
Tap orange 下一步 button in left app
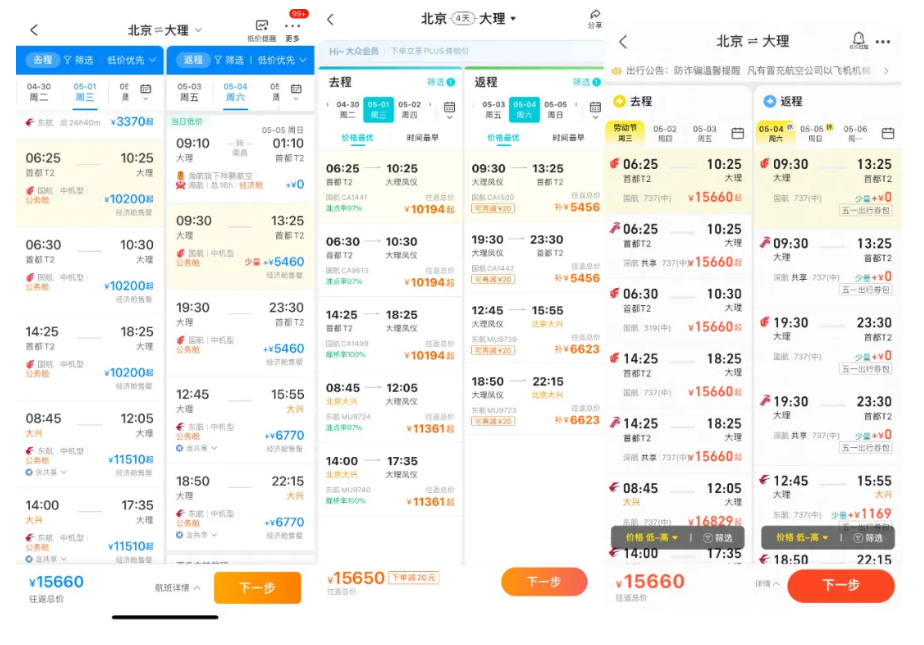(x=257, y=587)
